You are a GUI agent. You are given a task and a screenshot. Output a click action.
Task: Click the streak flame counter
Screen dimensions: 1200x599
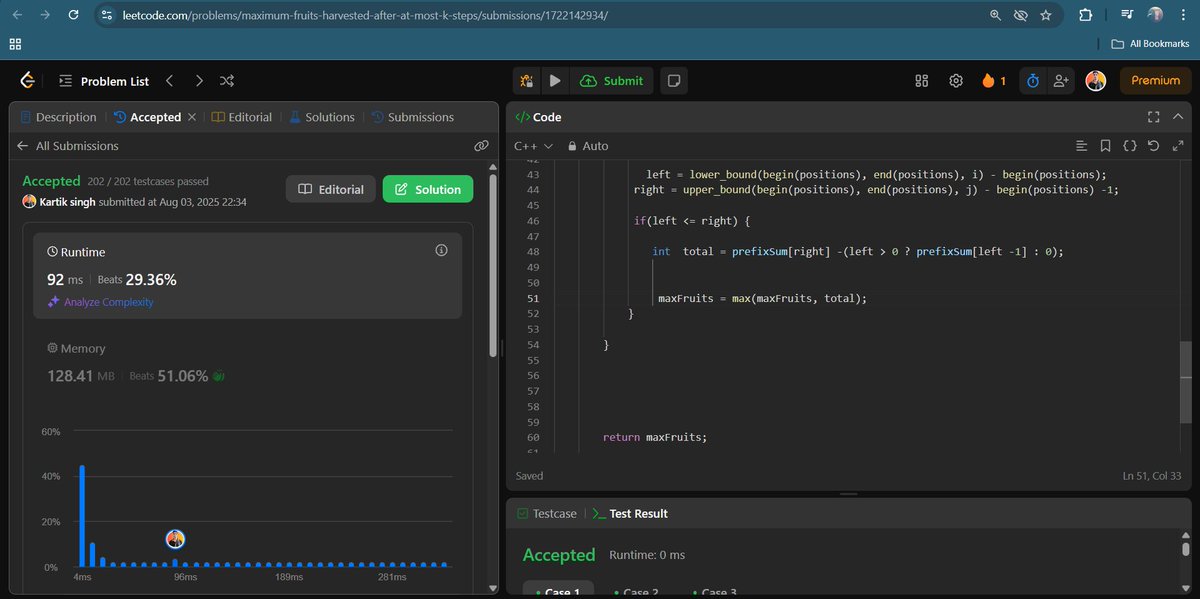(x=994, y=81)
